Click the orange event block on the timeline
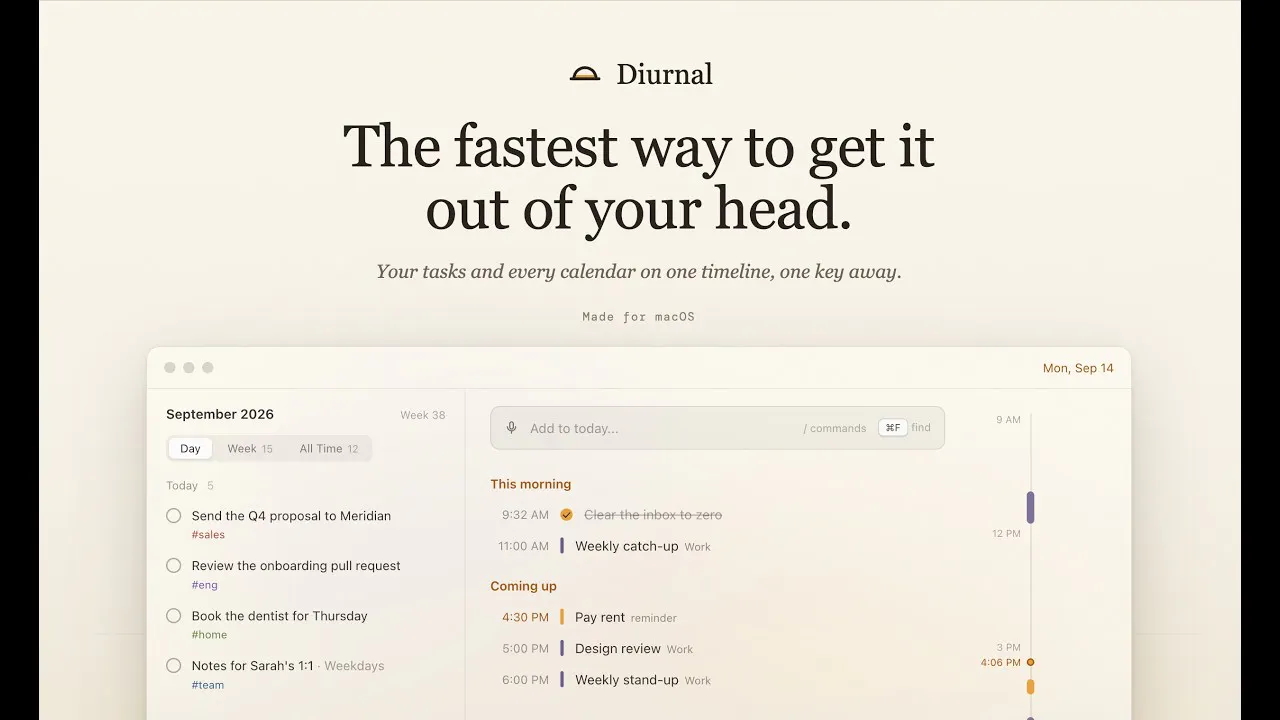 click(1030, 687)
